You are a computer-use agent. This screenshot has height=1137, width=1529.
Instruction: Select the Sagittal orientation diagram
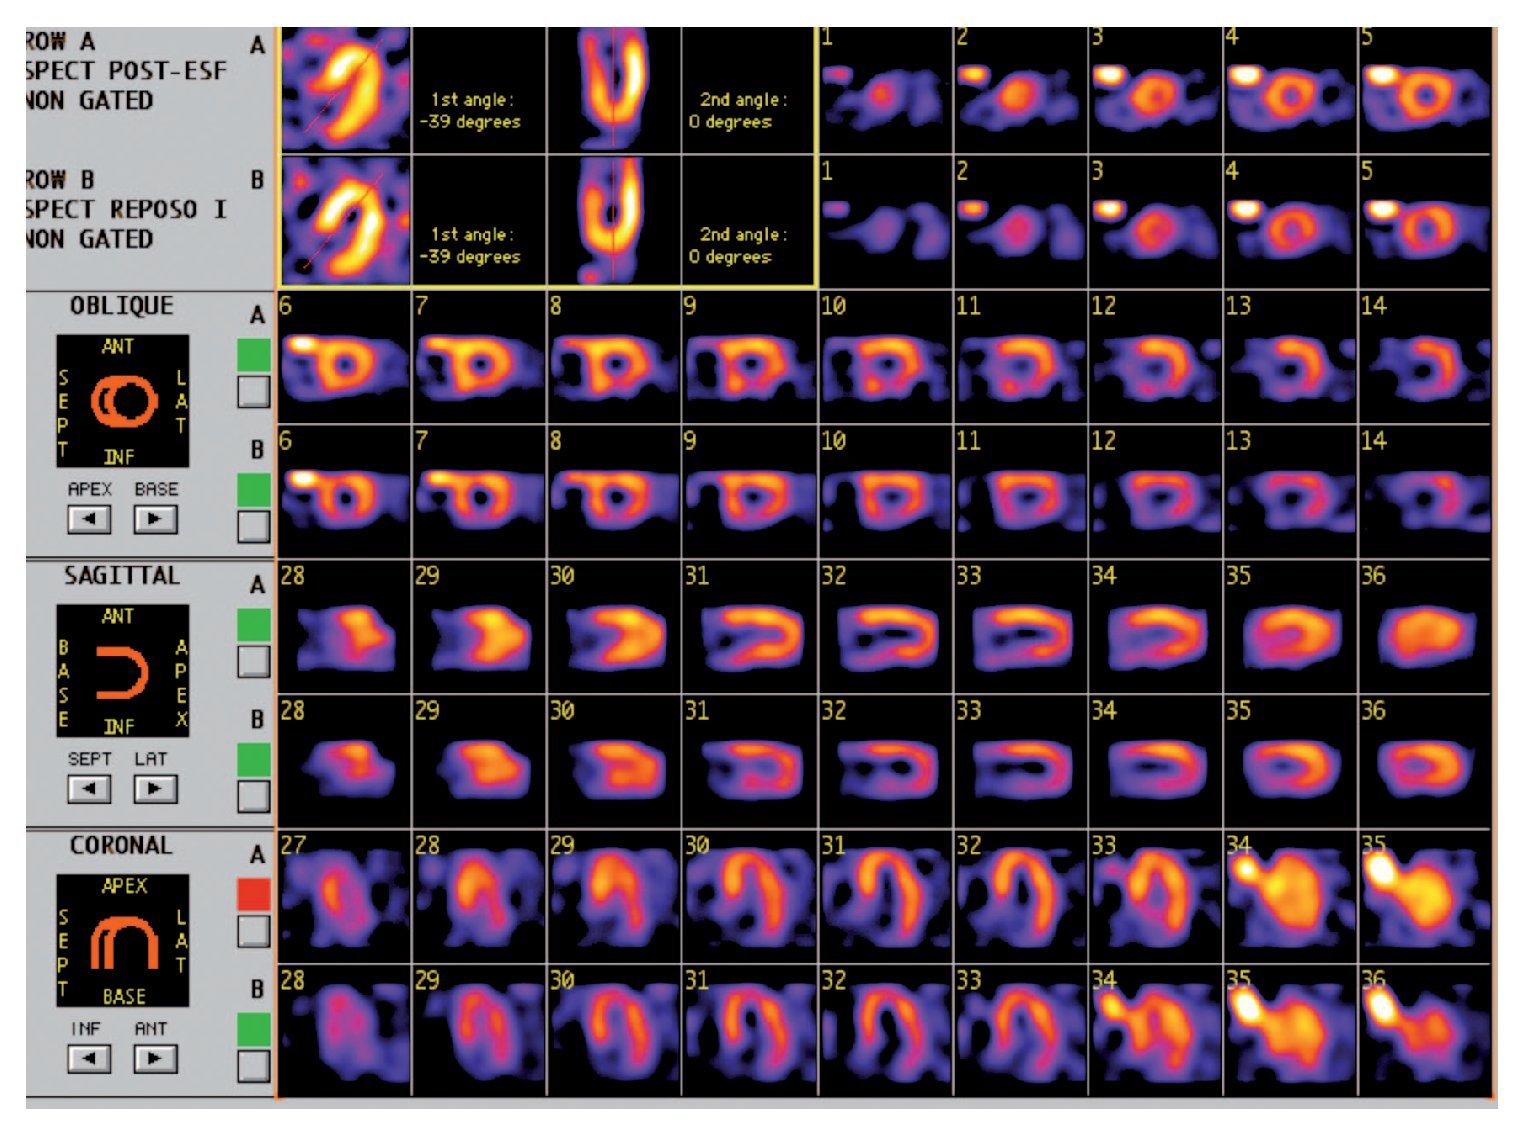pyautogui.click(x=122, y=671)
